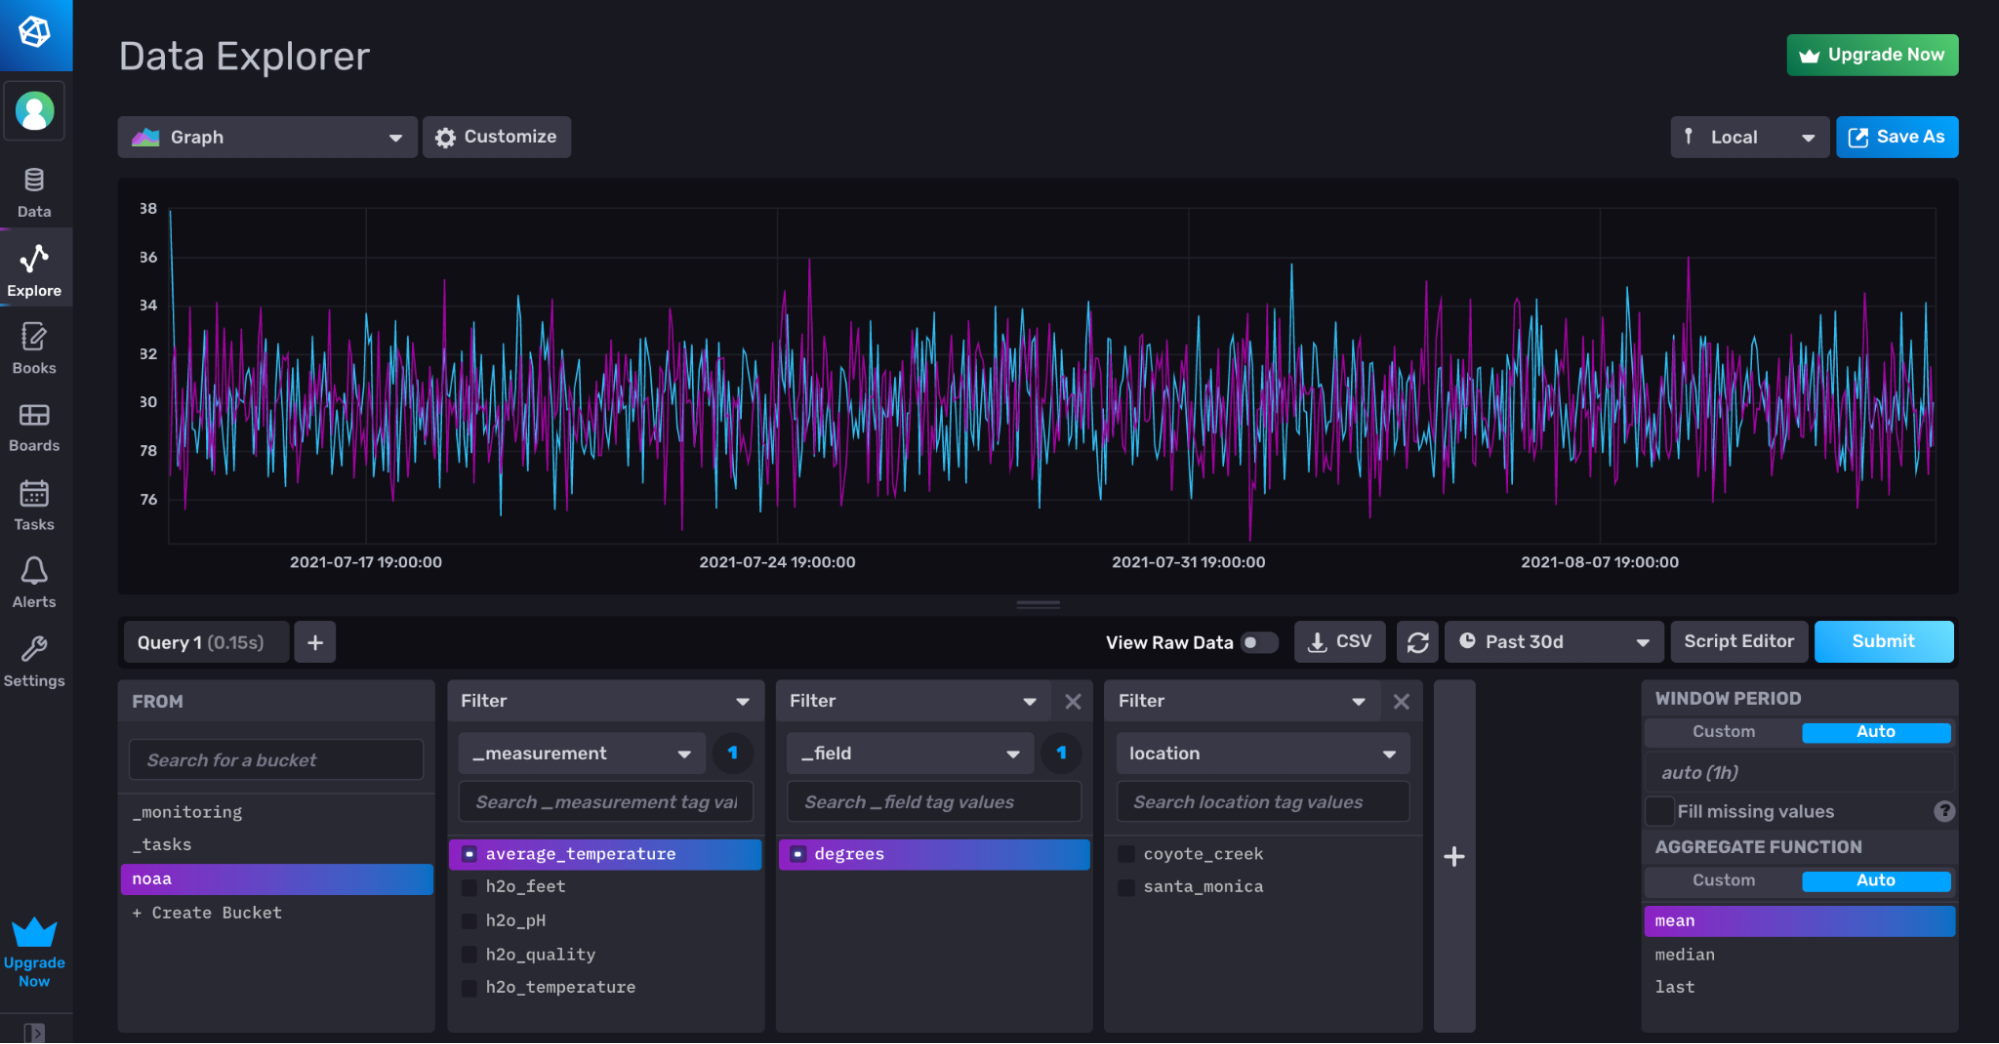
Task: Switch Window Period to Custom
Action: click(x=1723, y=732)
